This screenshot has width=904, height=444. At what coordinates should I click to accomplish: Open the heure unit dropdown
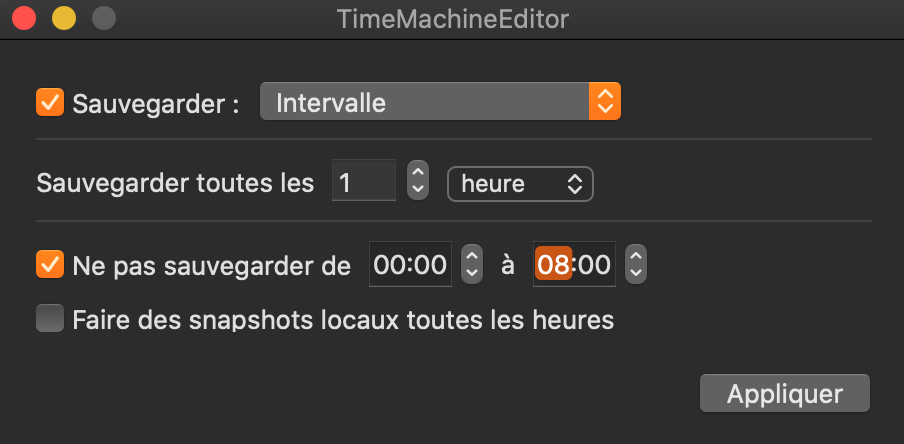[520, 184]
